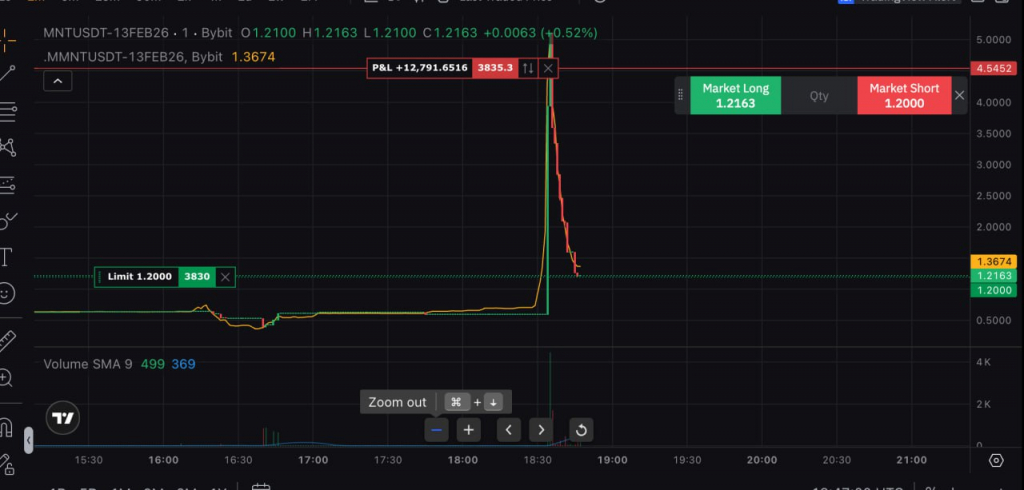Screen dimensions: 1024x490
Task: Toggle magnet mode in left toolbar
Action: (x=7, y=425)
